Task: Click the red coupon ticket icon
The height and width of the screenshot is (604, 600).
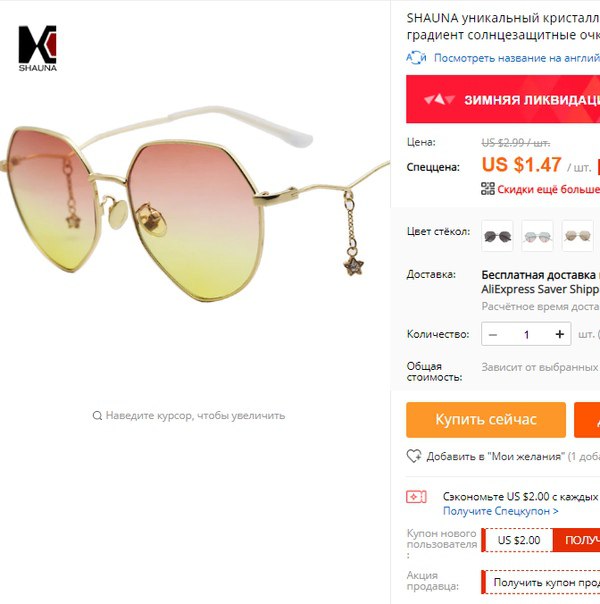Action: 416,497
